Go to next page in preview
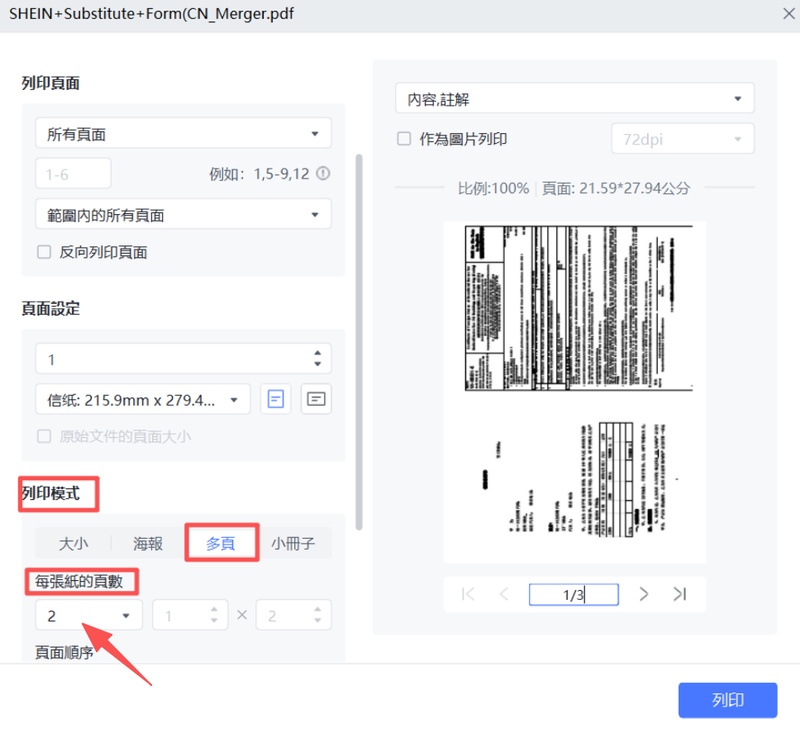The height and width of the screenshot is (733, 800). [644, 594]
